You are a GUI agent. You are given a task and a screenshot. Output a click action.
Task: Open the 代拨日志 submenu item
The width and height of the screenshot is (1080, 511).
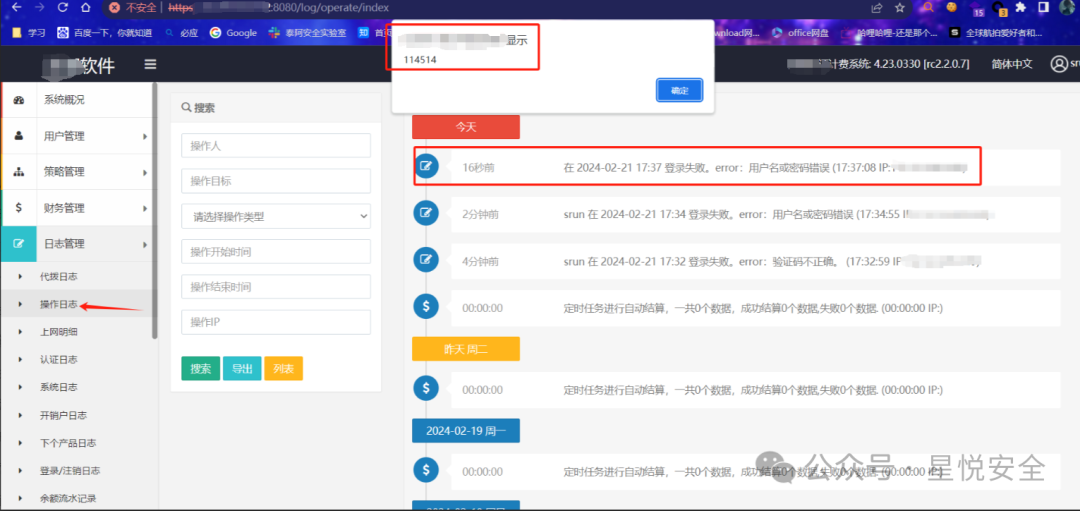[59, 276]
